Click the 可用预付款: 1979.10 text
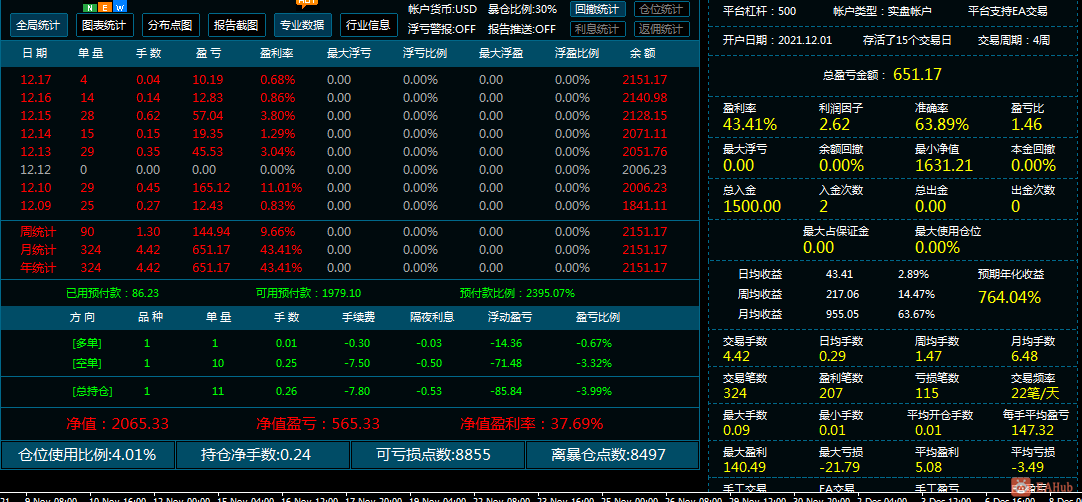The height and width of the screenshot is (502, 1082). [308, 293]
